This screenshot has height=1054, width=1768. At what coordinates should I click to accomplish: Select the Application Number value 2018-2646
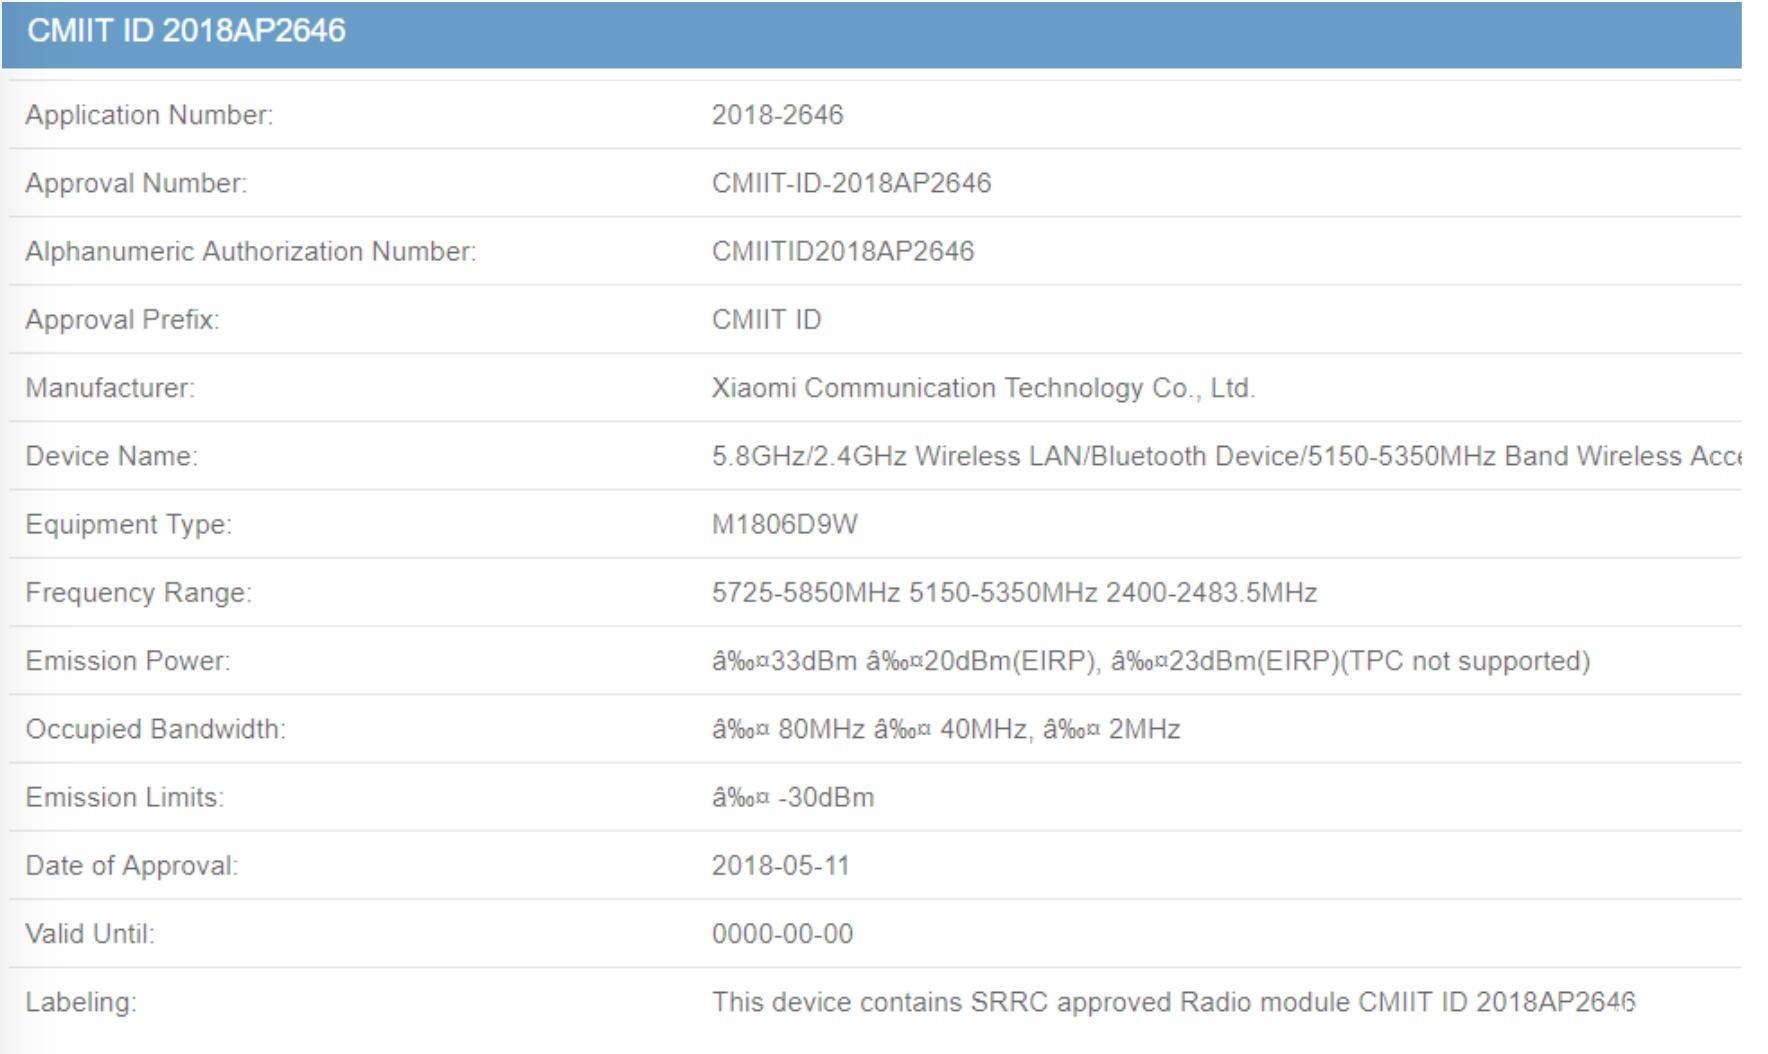pos(777,115)
